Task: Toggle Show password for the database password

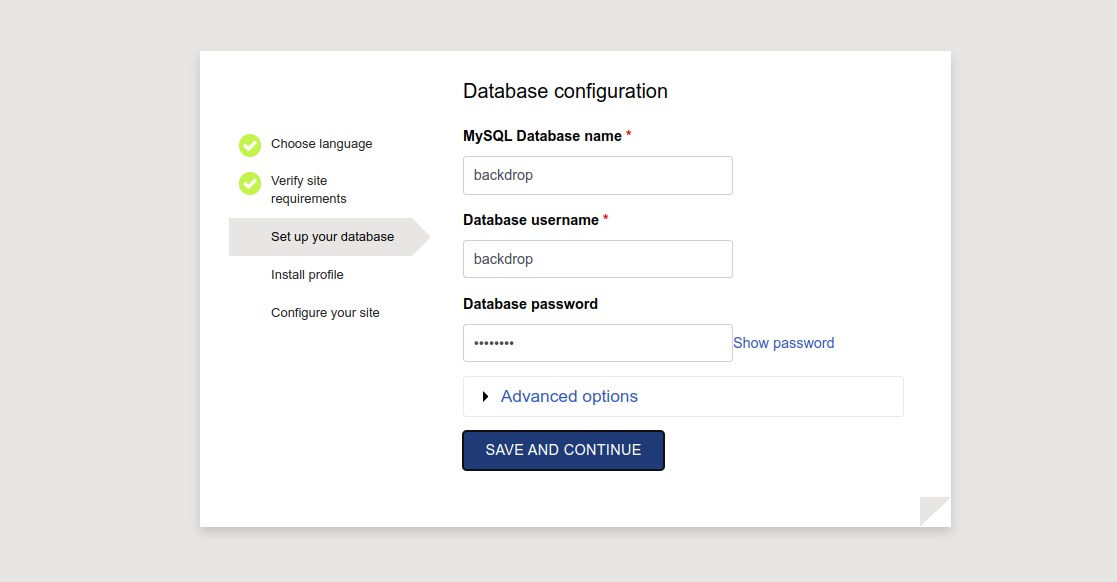Action: coord(783,343)
